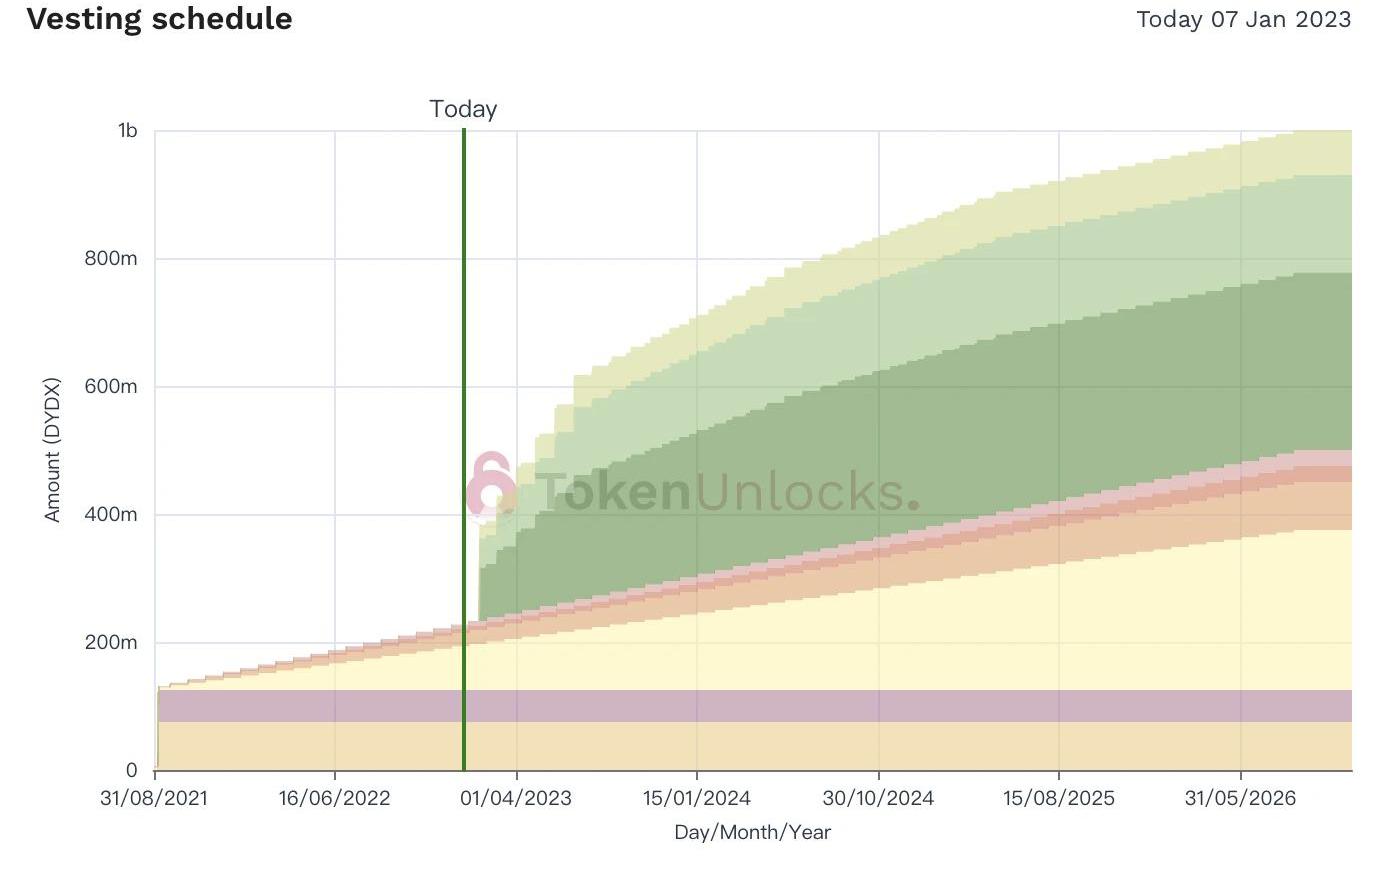Click the 31/08/2021 date label
This screenshot has width=1374, height=870.
pos(155,798)
